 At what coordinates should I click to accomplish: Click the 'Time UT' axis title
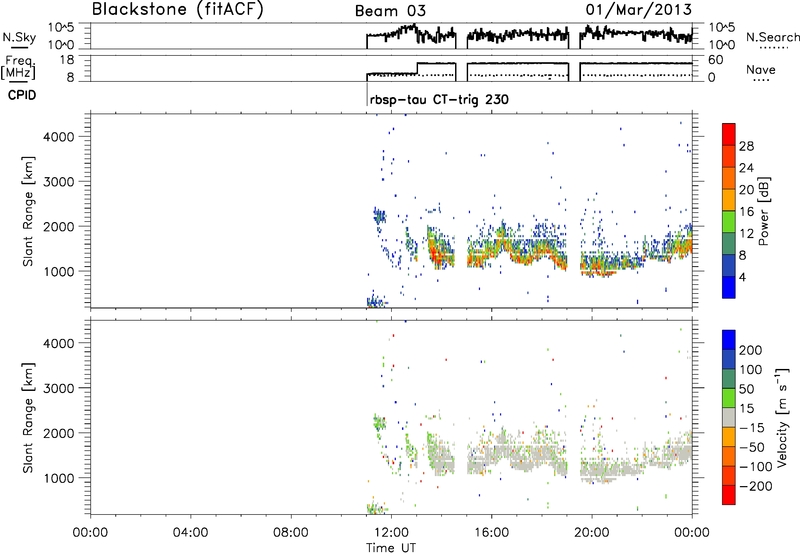[391, 548]
